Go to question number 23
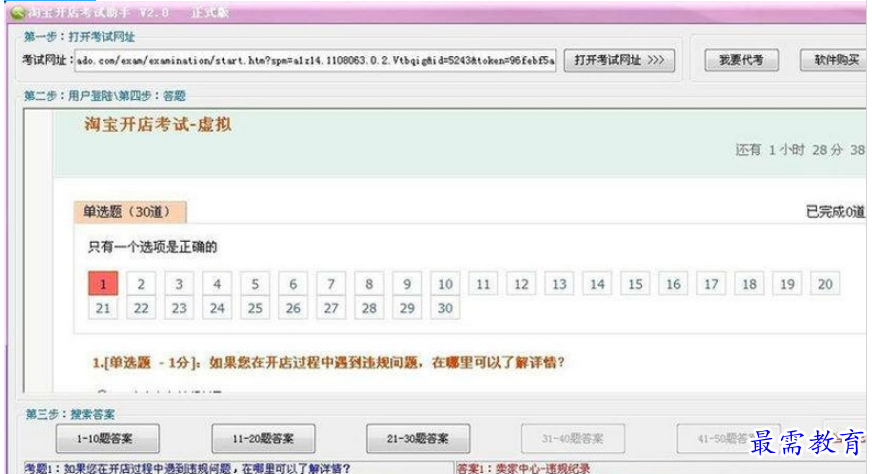This screenshot has width=872, height=474. coord(179,308)
